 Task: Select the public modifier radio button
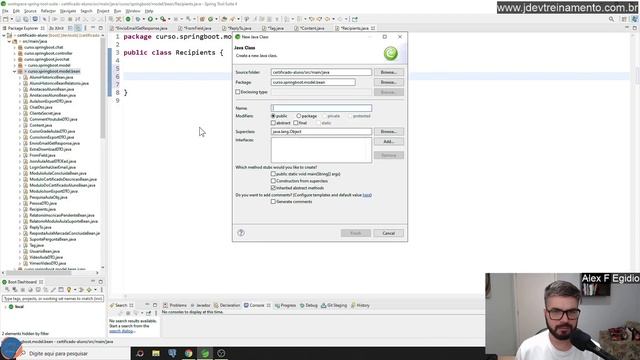coord(273,116)
